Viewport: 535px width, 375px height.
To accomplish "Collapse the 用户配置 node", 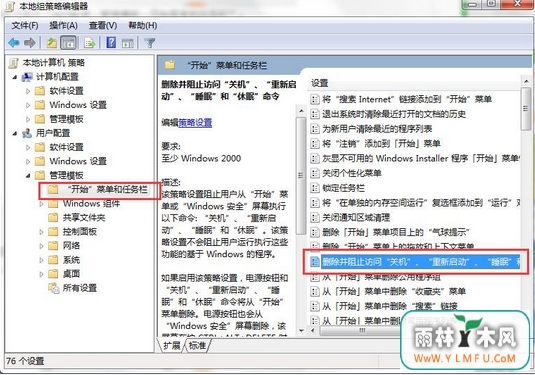I will [15, 133].
